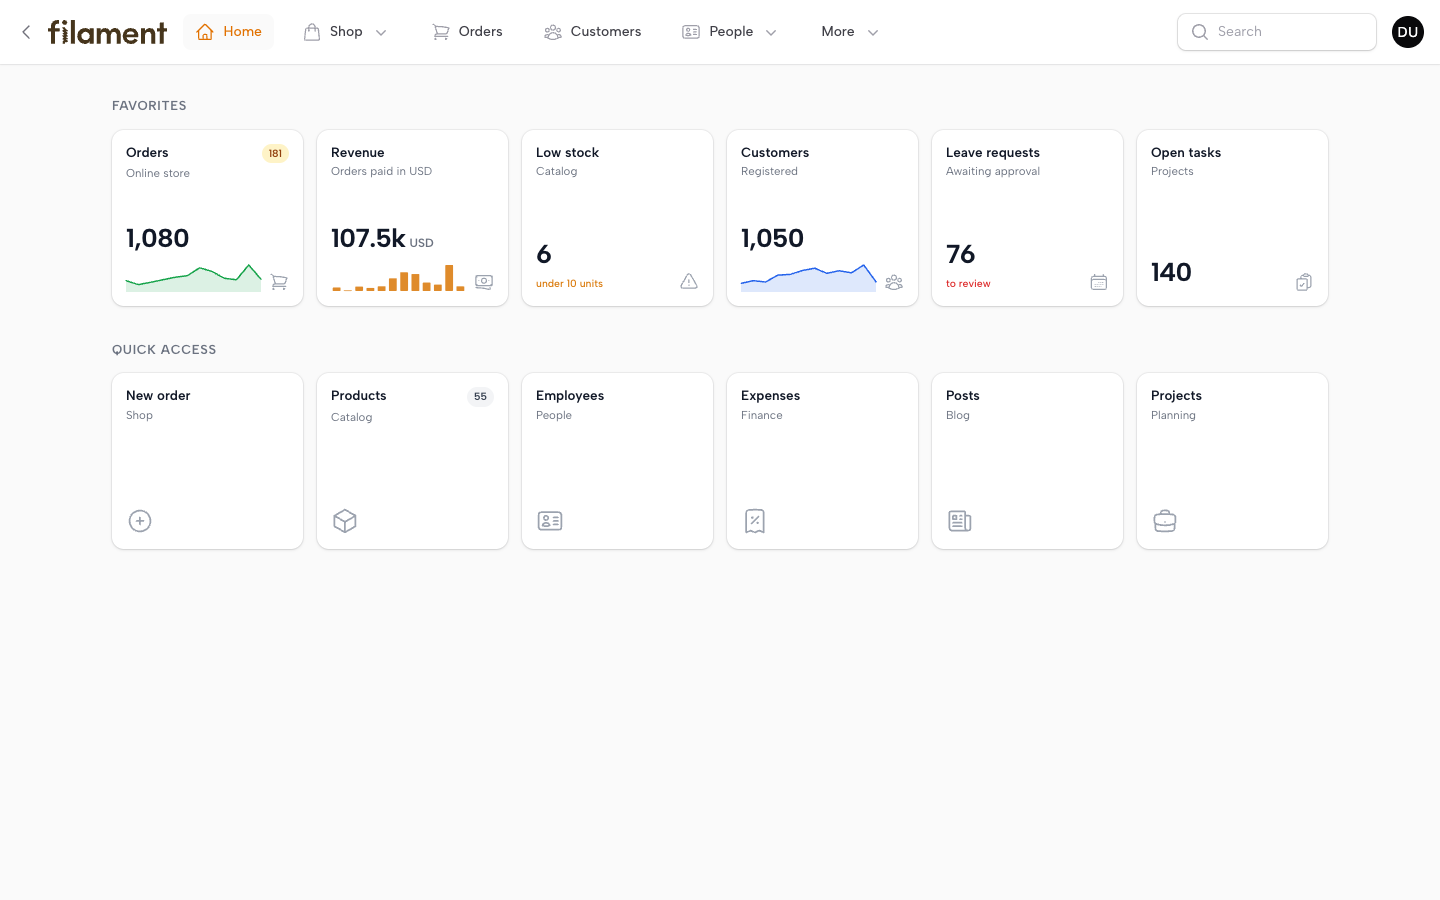This screenshot has width=1440, height=900.
Task: Click the calendar icon on Leave requests card
Action: tap(1099, 282)
